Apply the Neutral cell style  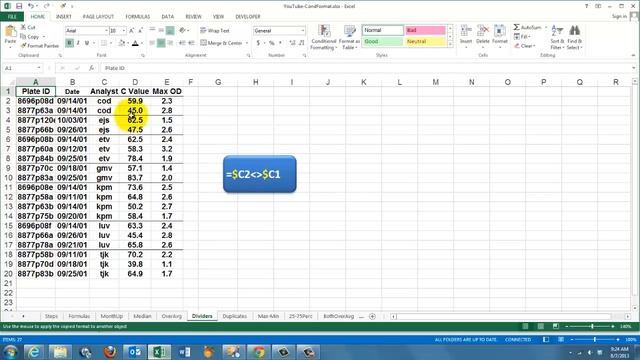pos(425,42)
